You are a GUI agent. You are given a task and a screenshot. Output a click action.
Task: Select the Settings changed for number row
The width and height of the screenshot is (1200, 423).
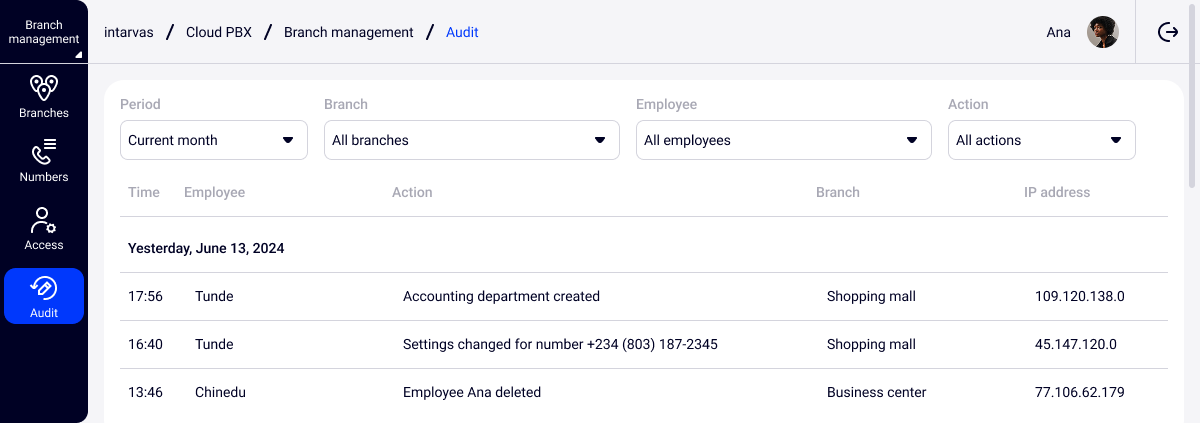coord(560,344)
